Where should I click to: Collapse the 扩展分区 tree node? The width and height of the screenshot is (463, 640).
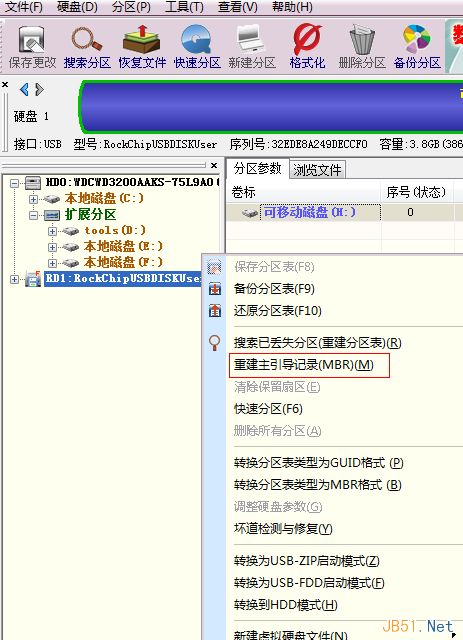click(x=33, y=215)
